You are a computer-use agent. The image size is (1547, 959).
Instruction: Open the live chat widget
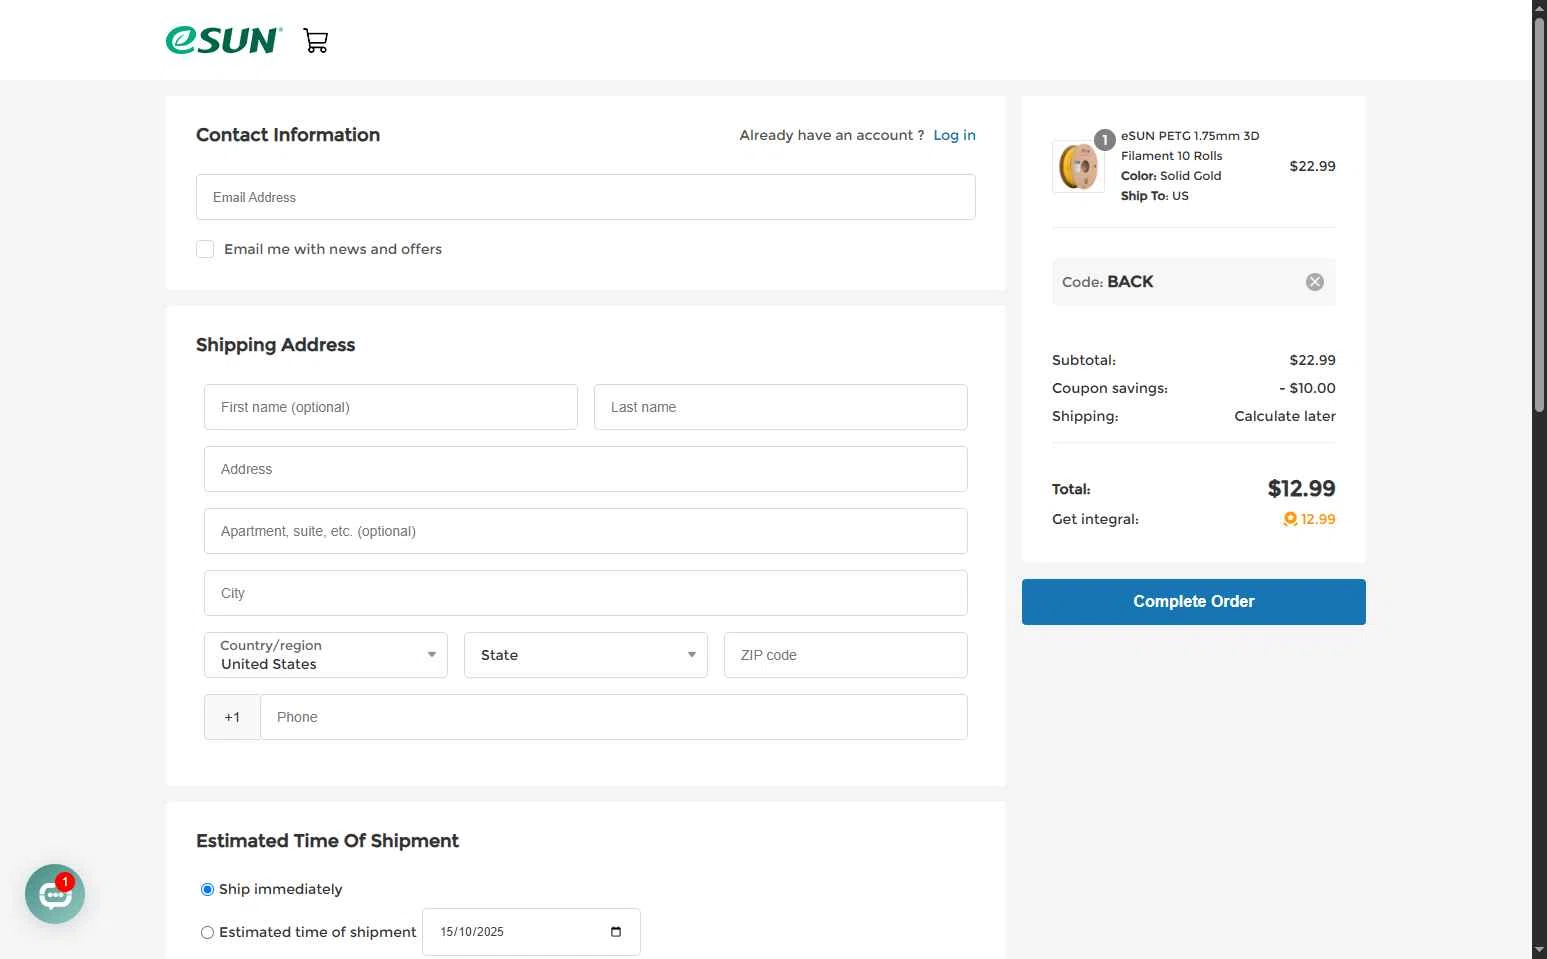point(55,894)
